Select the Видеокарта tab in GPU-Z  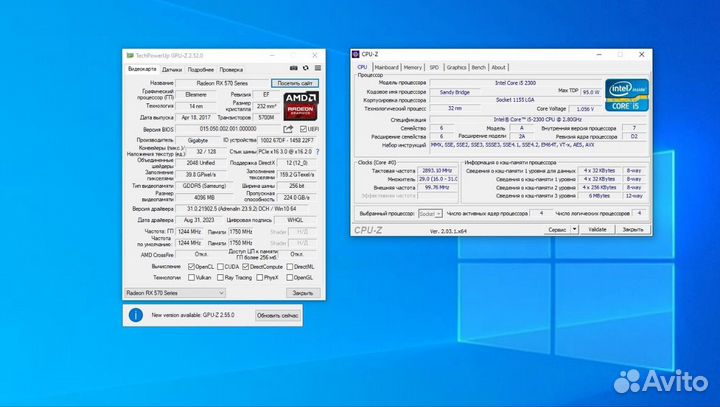tap(142, 69)
